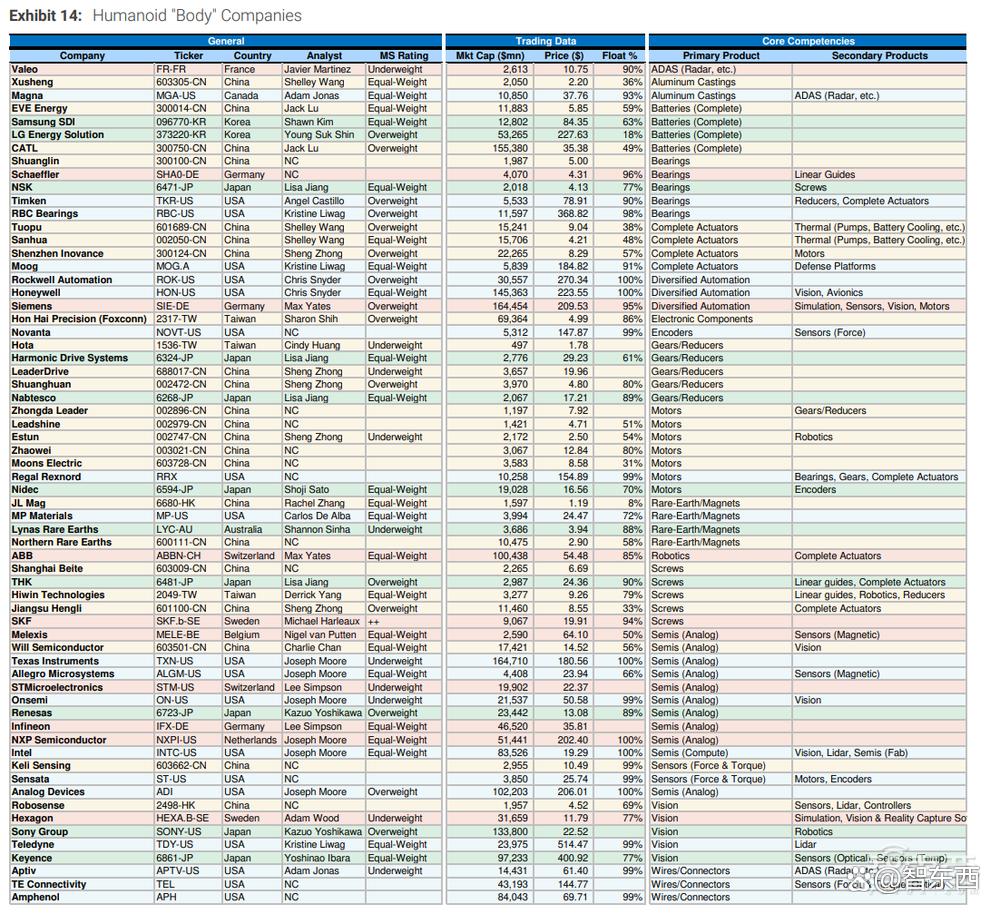The image size is (1000, 914).
Task: Click ticker 'HEXA.B-SE'
Action: coord(182,818)
